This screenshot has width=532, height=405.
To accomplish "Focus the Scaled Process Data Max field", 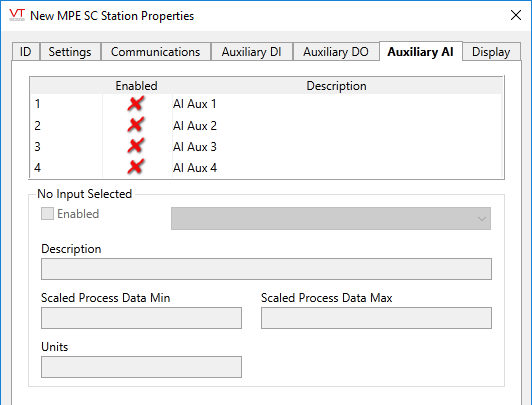I will (x=376, y=318).
